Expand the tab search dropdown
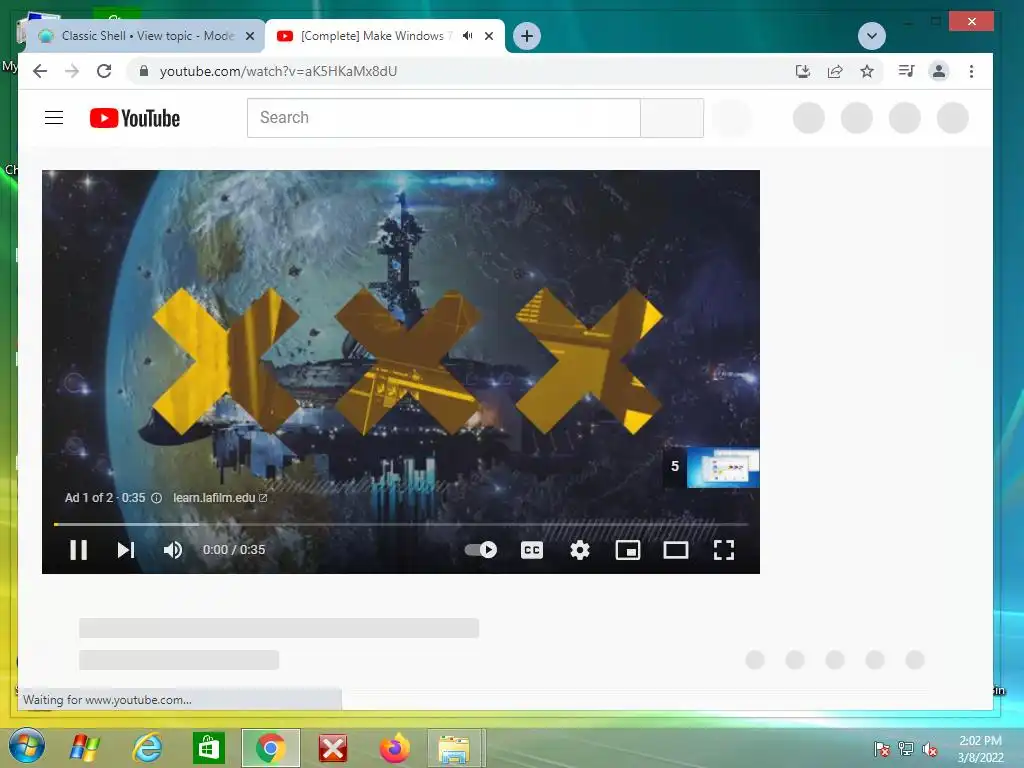The image size is (1024, 768). pyautogui.click(x=872, y=36)
